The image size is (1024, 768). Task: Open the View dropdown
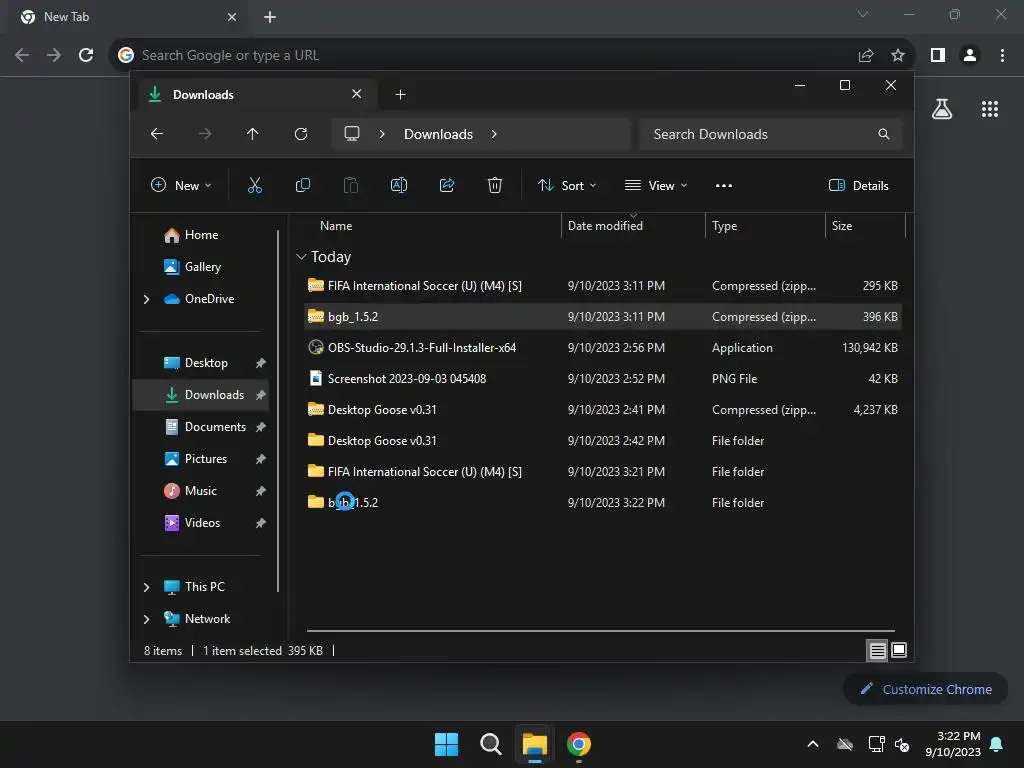[x=656, y=185]
